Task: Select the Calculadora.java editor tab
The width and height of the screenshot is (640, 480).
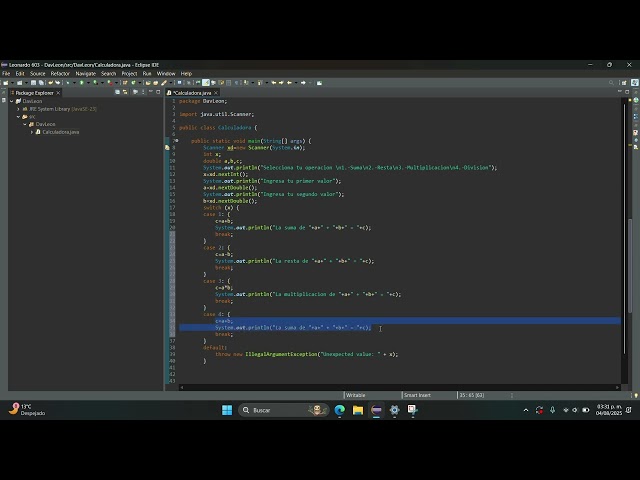Action: click(x=192, y=93)
